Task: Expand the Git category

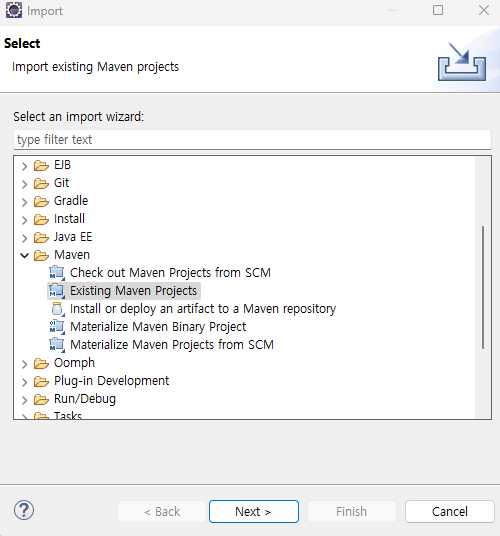Action: 24,184
